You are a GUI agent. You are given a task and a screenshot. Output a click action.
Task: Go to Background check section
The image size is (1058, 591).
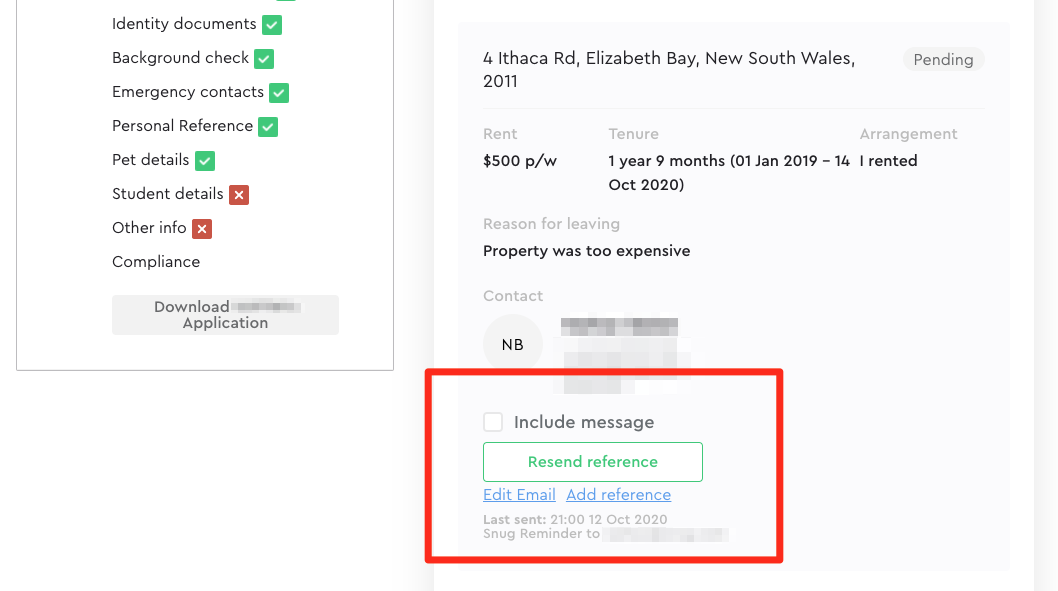180,58
